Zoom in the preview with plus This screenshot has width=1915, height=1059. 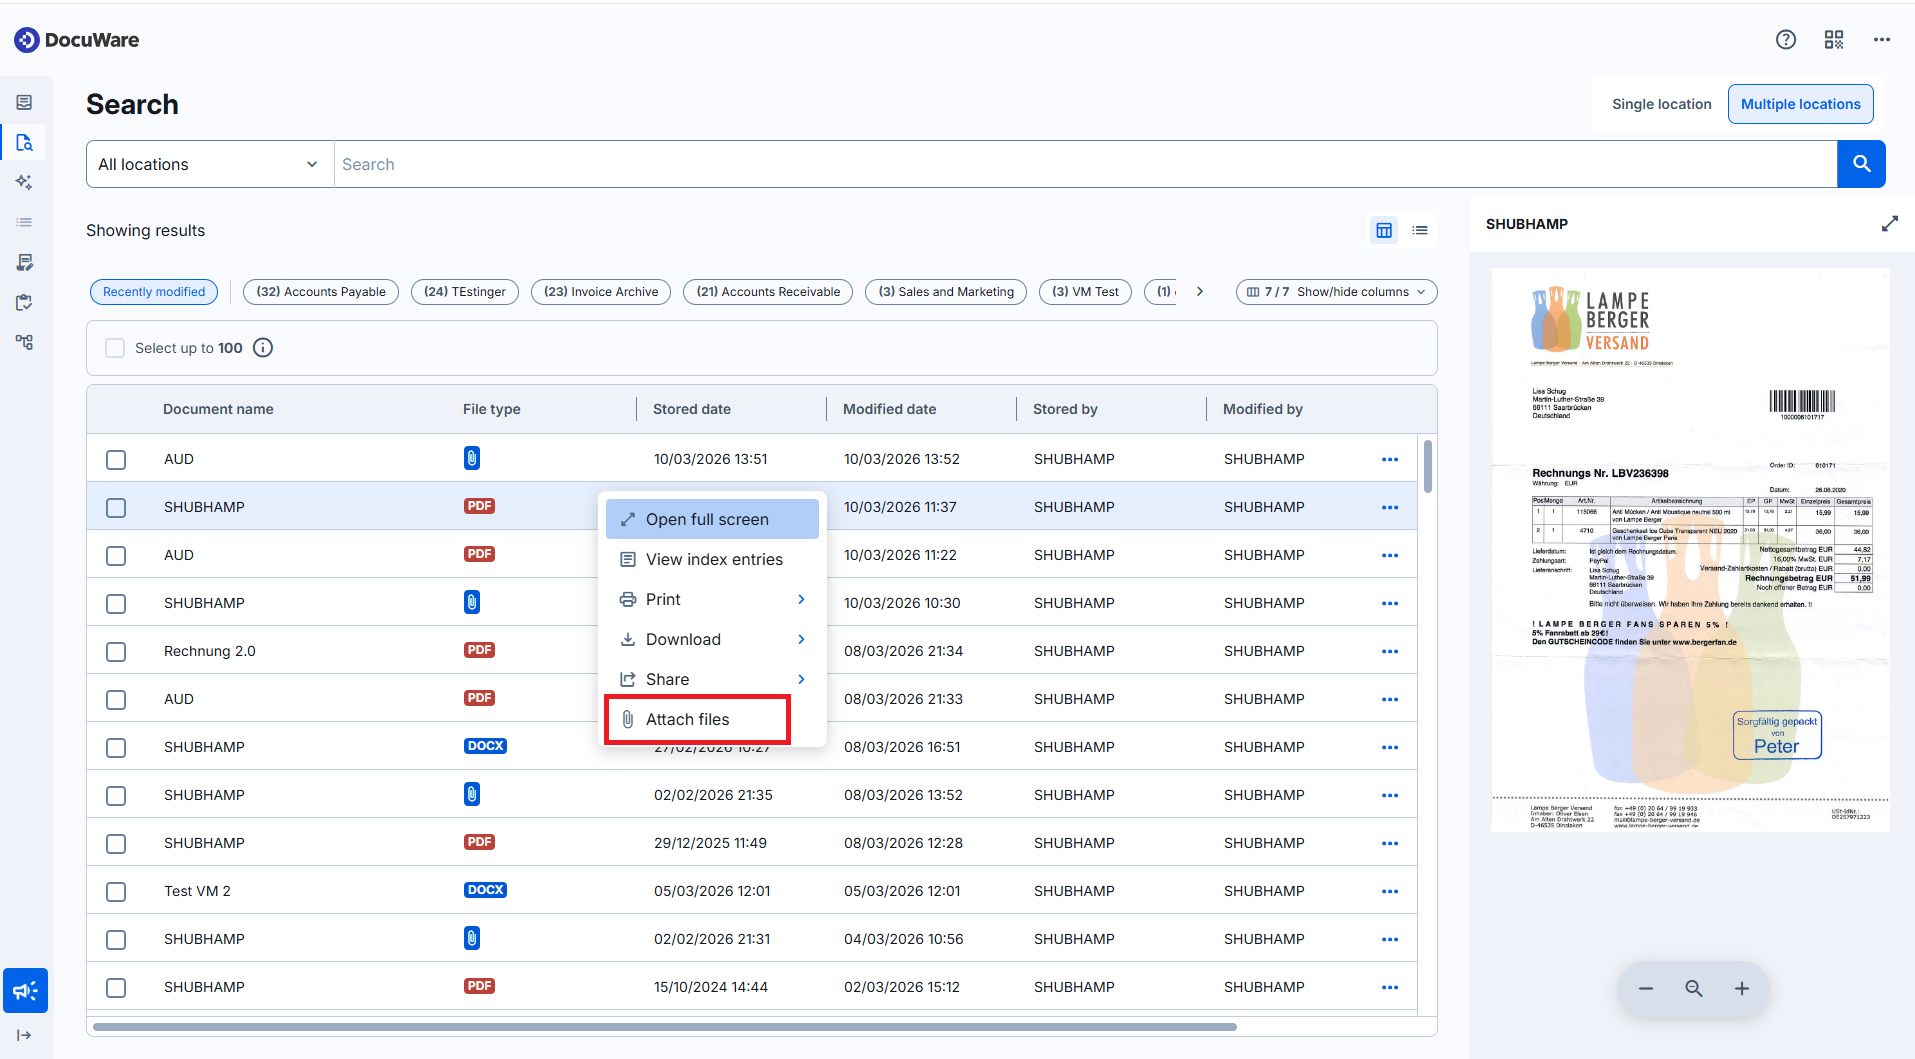pos(1742,988)
